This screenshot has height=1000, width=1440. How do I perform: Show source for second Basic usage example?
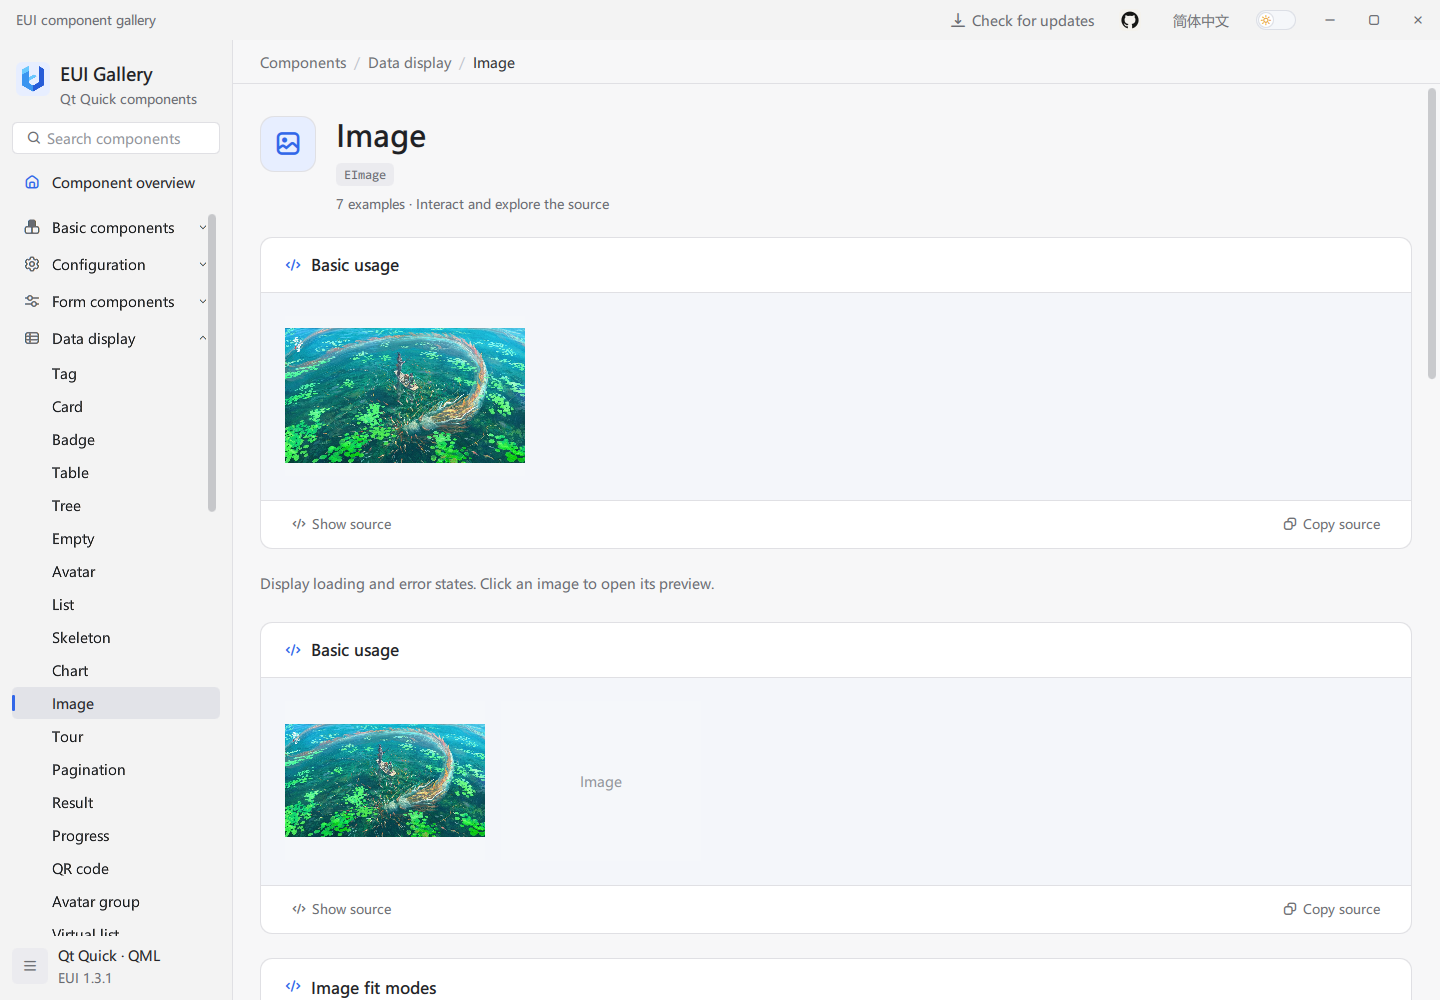341,909
